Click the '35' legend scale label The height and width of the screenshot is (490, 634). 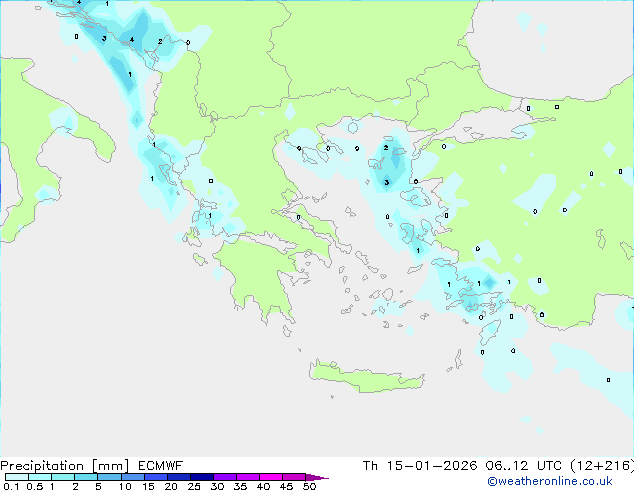click(240, 486)
